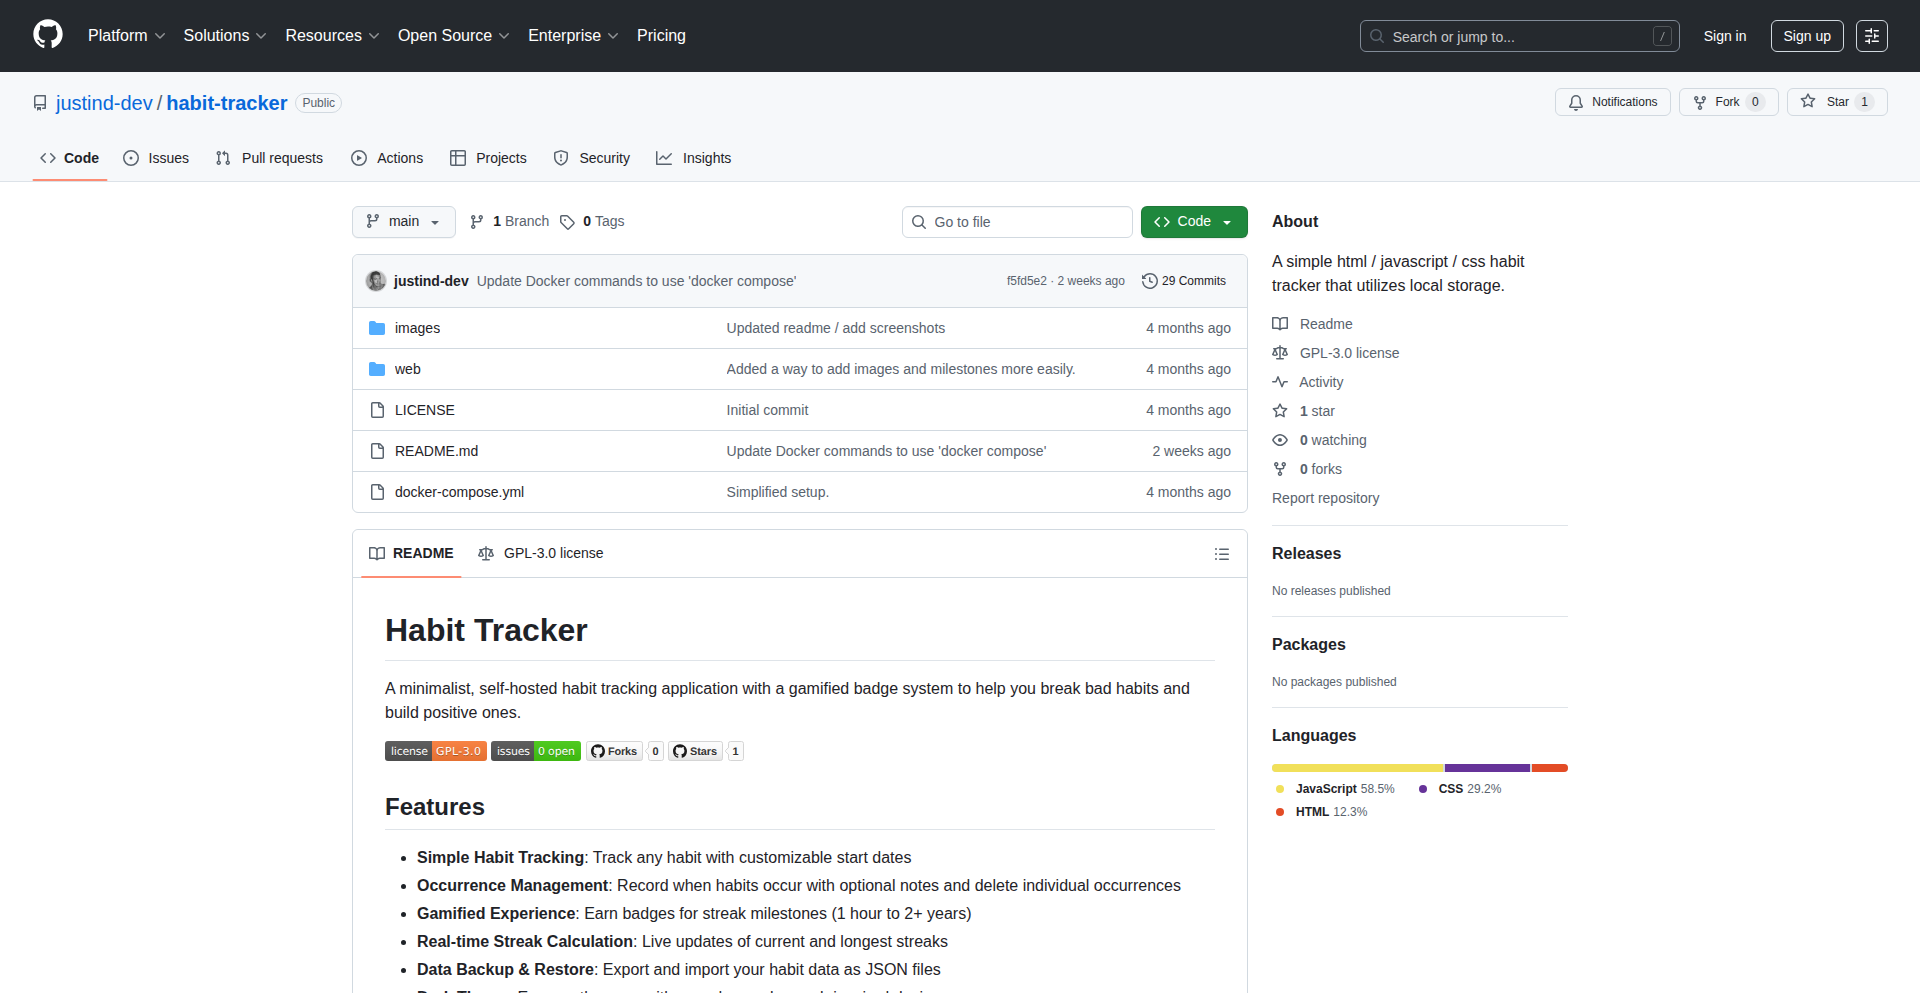Expand the Resources menu
This screenshot has height=993, width=1920.
point(332,36)
